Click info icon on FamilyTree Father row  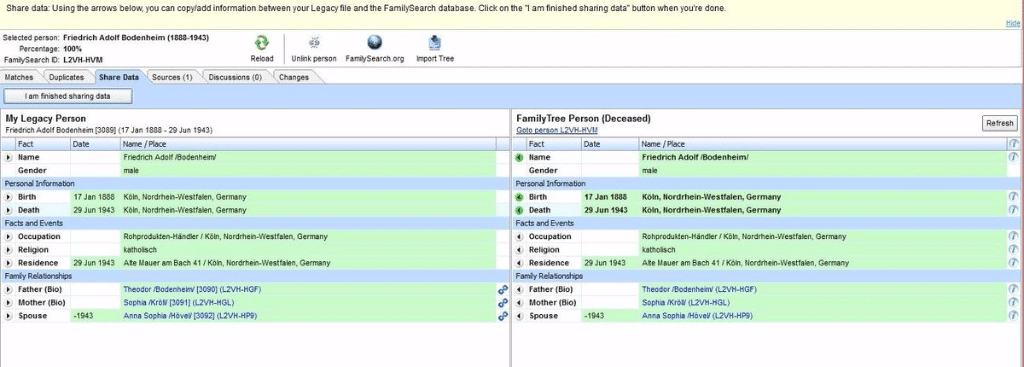point(1014,289)
